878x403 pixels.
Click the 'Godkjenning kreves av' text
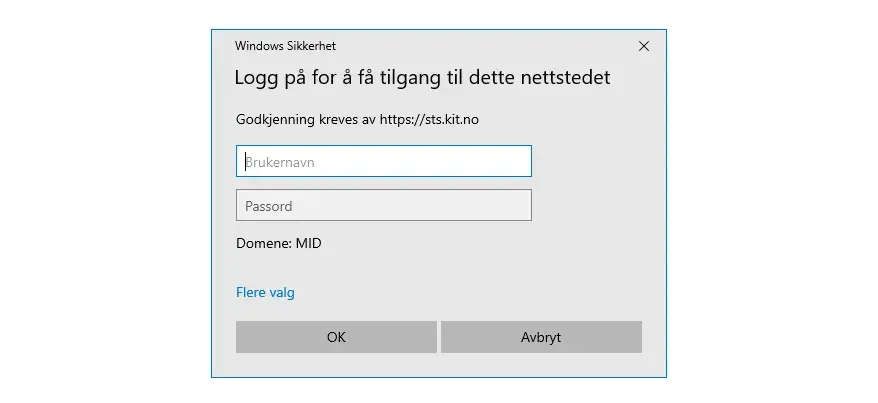click(305, 120)
